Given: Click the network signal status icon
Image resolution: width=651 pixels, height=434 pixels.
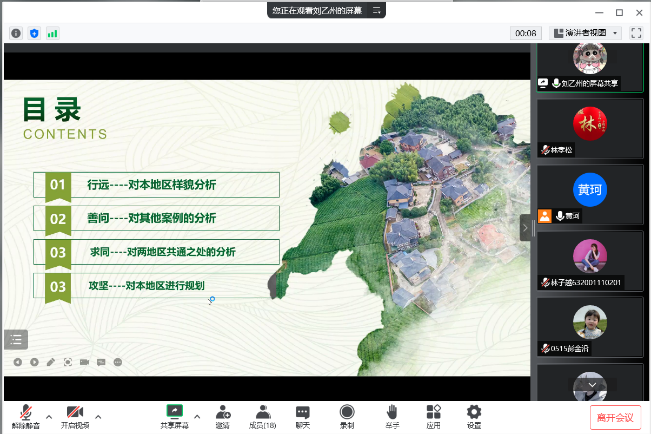Looking at the screenshot, I should 52,33.
